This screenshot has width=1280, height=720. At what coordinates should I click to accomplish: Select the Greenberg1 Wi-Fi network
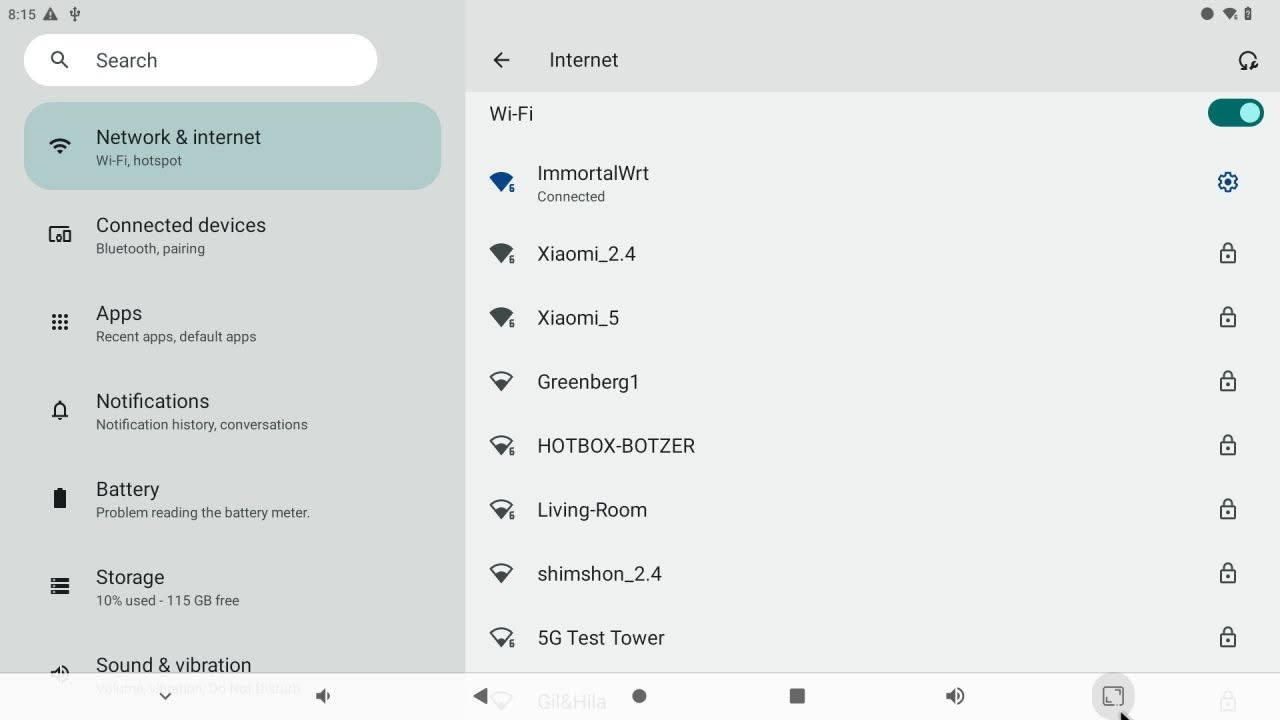tap(872, 382)
